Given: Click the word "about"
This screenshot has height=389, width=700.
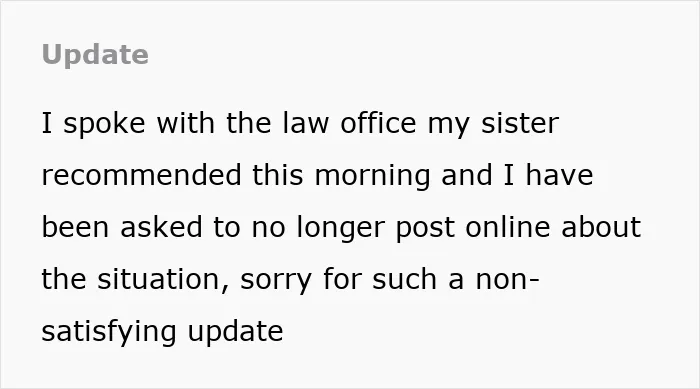Looking at the screenshot, I should click(601, 227).
